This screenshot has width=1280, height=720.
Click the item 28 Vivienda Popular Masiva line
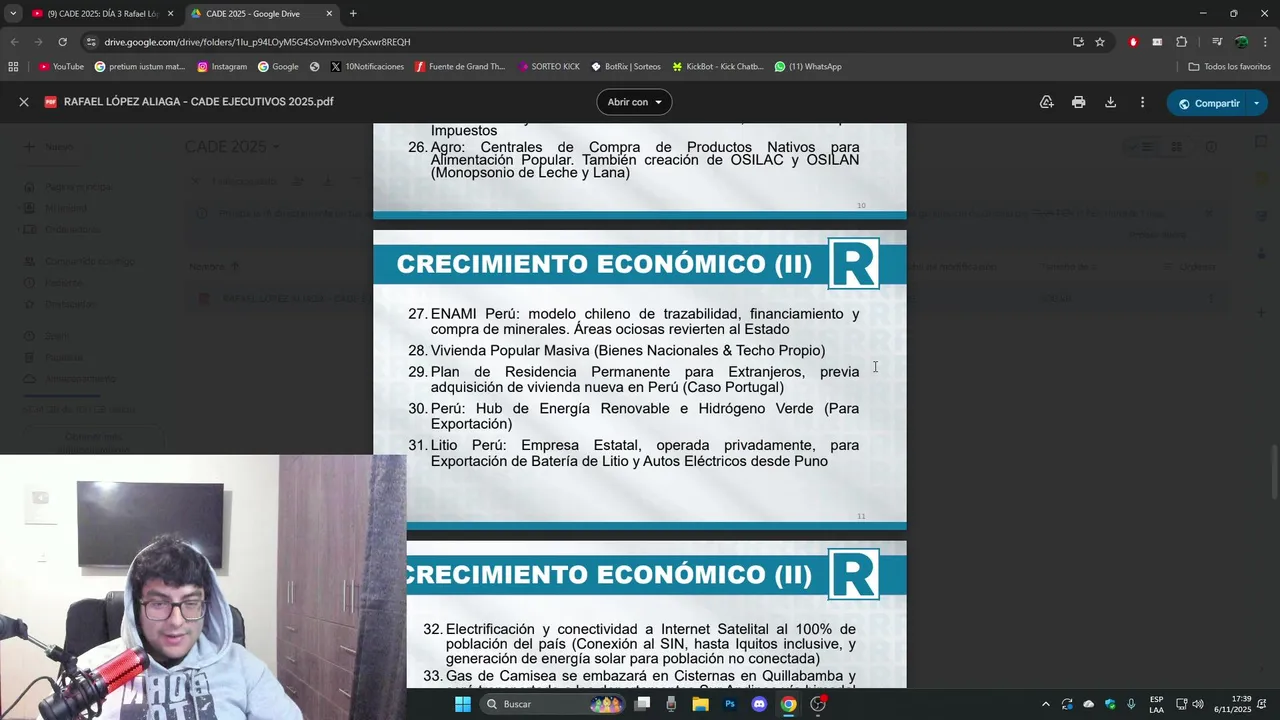[x=617, y=351]
